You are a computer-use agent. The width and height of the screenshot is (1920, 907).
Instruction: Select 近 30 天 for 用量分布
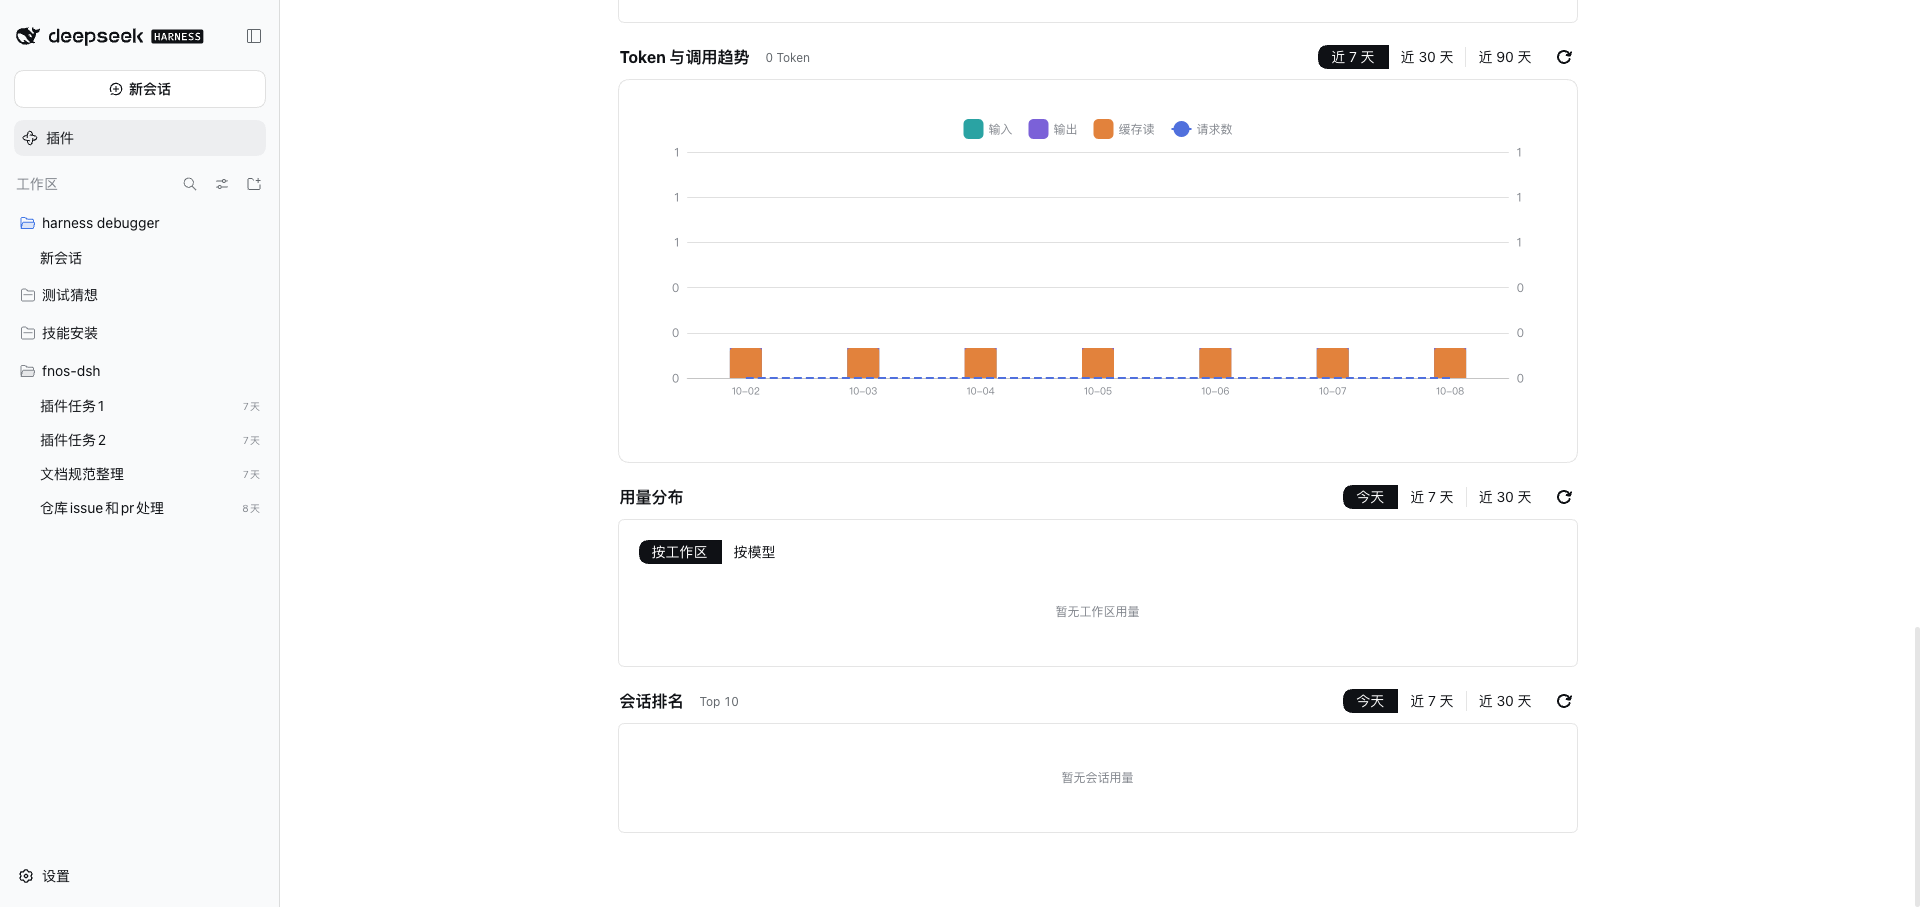pyautogui.click(x=1505, y=497)
